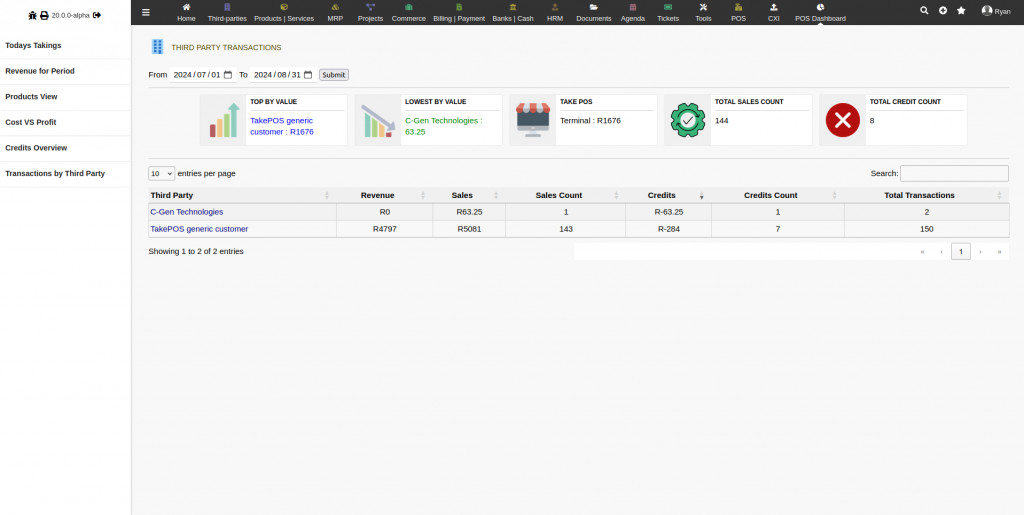Open Credits Overview in sidebar
Viewport: 1024px width, 515px height.
click(x=36, y=148)
